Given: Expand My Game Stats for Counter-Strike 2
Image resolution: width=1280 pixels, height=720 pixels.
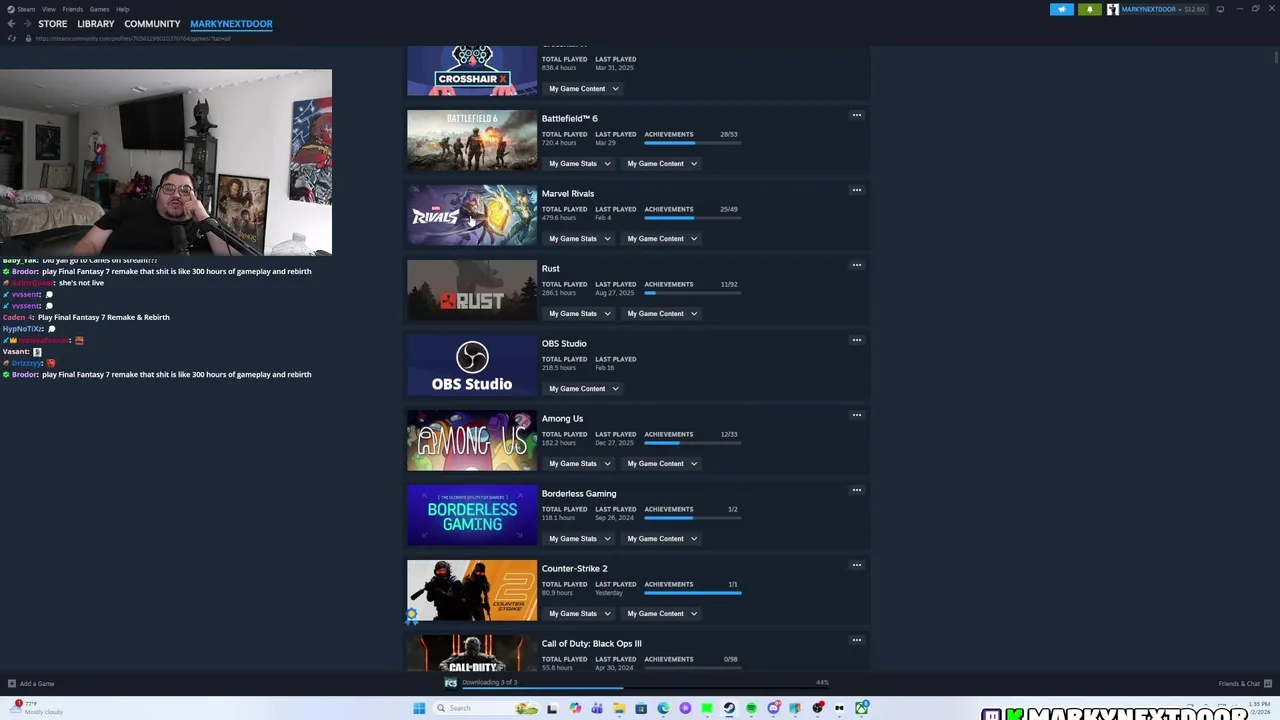Looking at the screenshot, I should point(579,614).
